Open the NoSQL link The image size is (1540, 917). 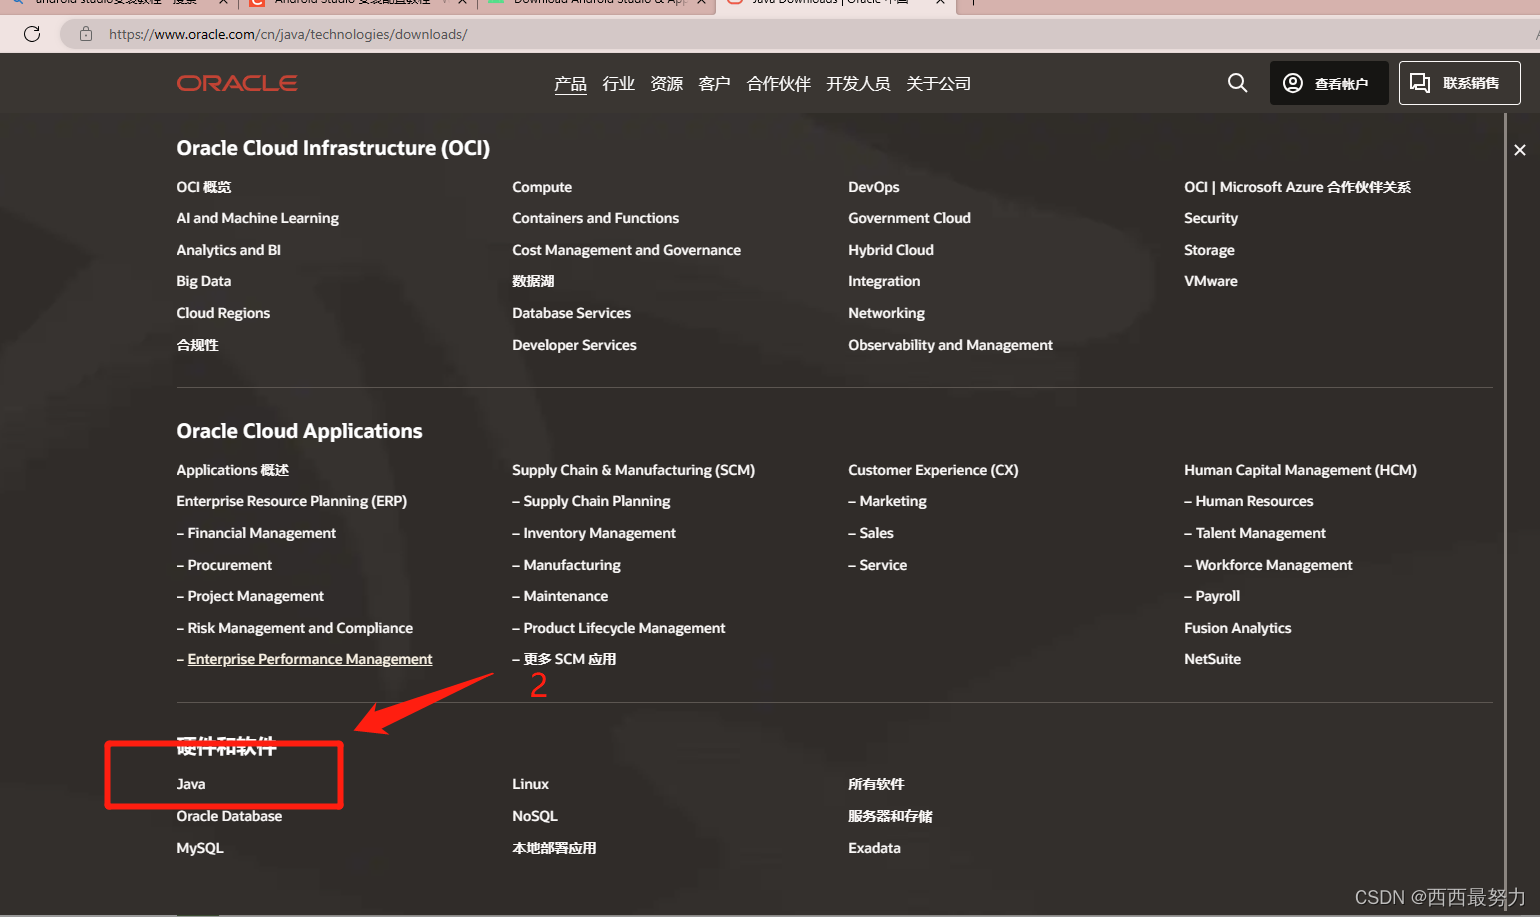click(535, 816)
